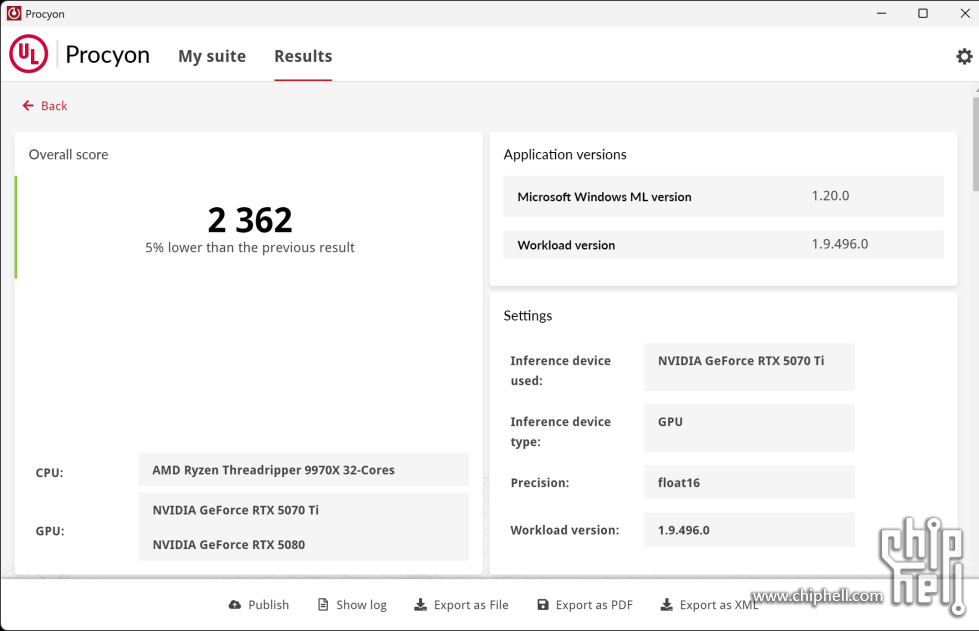Click the scrollbar up arrow

coord(975,89)
